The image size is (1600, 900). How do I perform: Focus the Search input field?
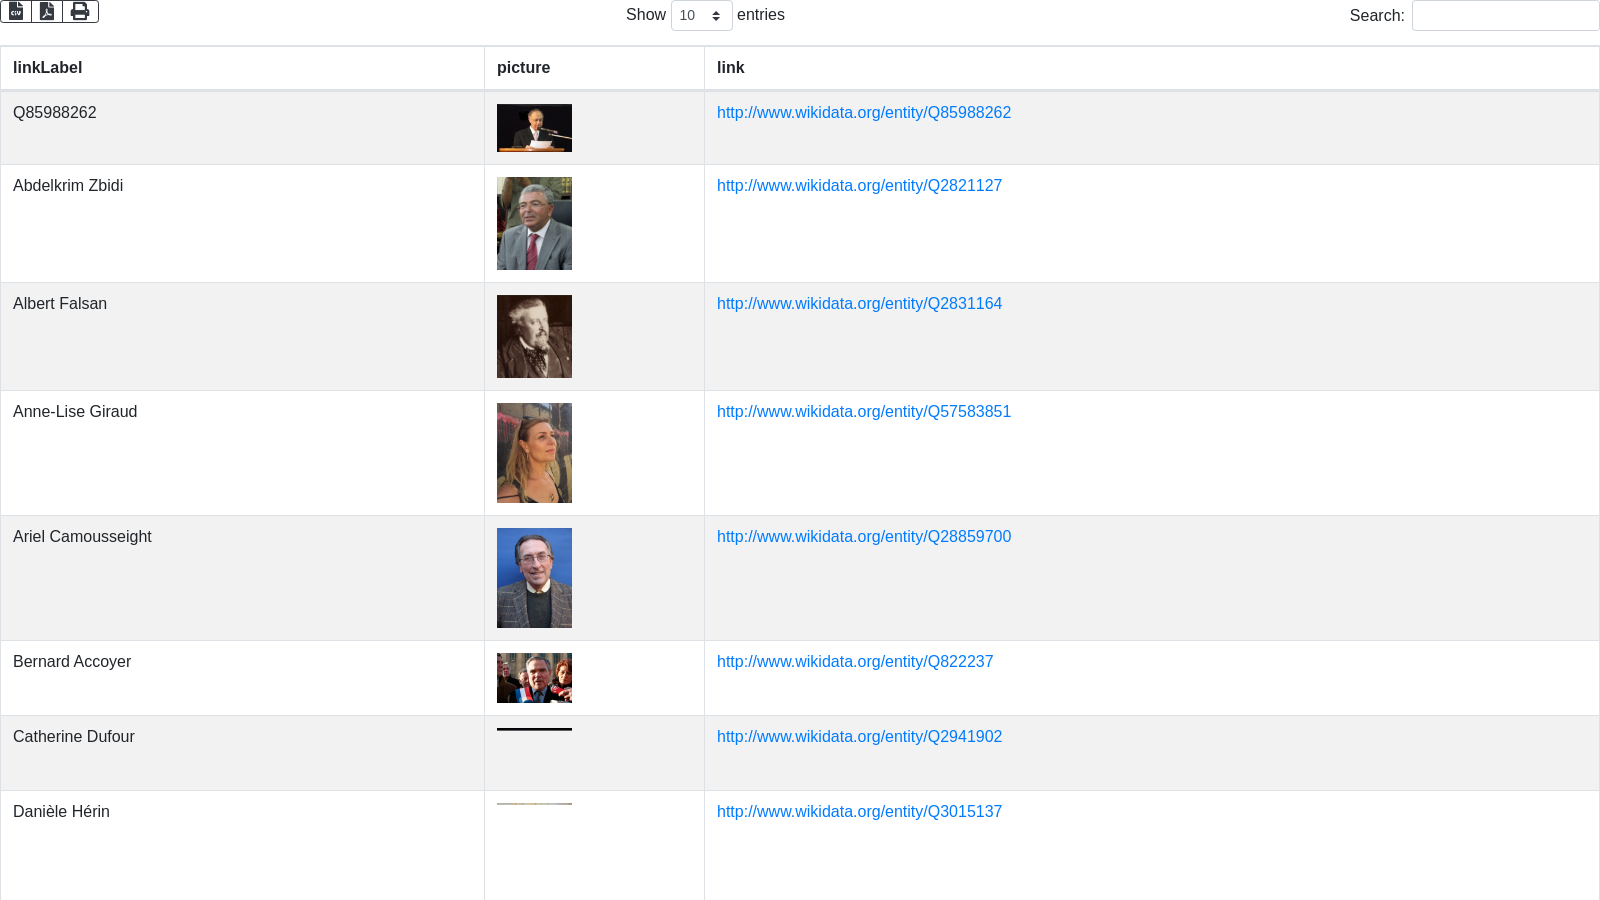pyautogui.click(x=1504, y=15)
